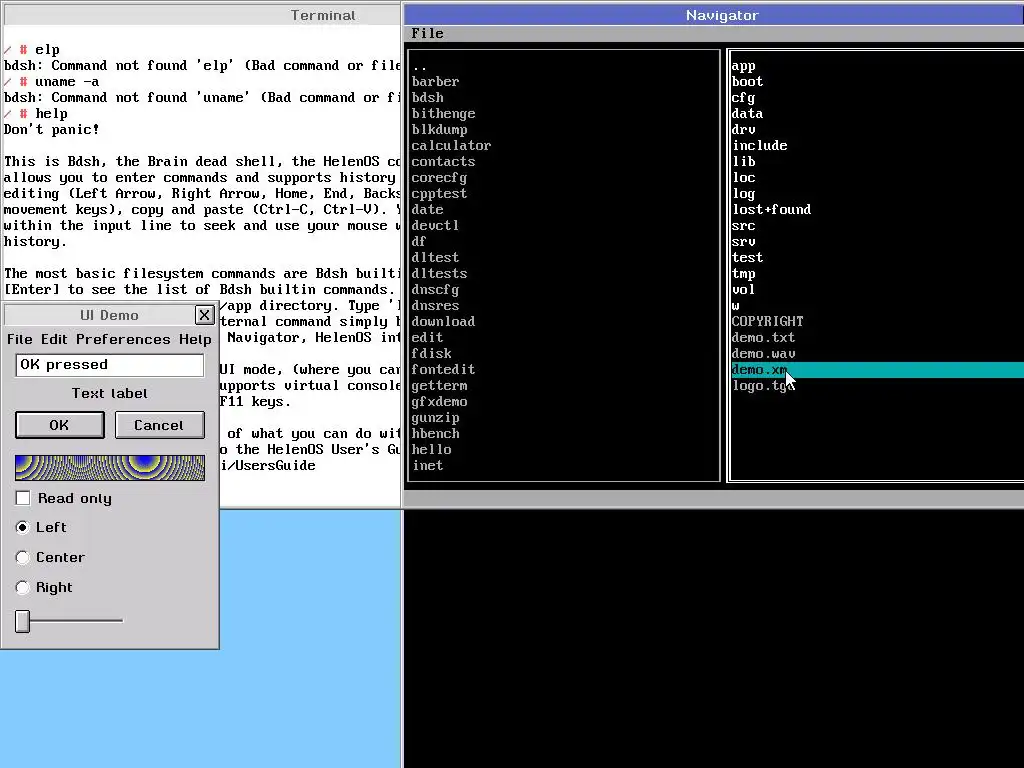Close the UI Demo window
The width and height of the screenshot is (1024, 768).
(x=204, y=315)
